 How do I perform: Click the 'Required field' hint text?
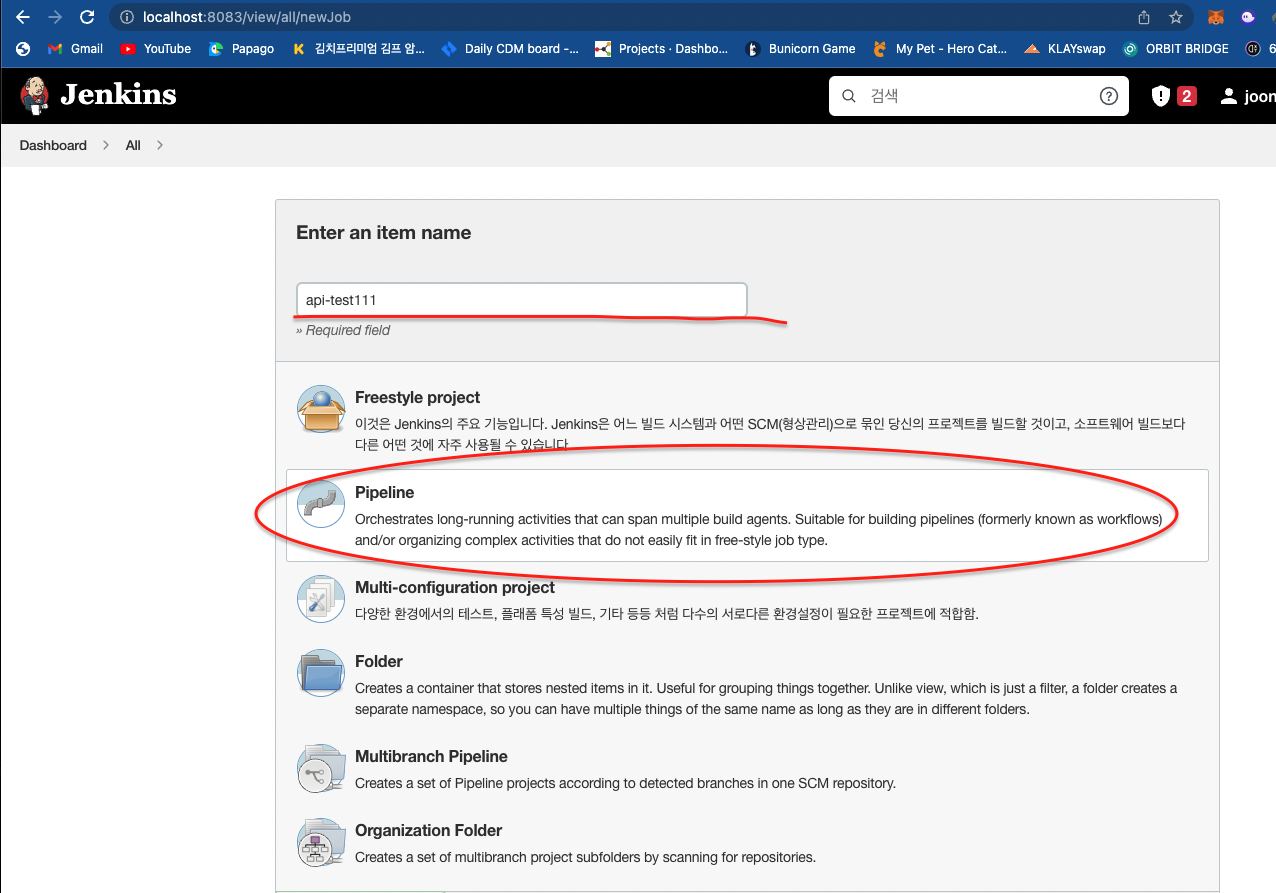pyautogui.click(x=343, y=330)
